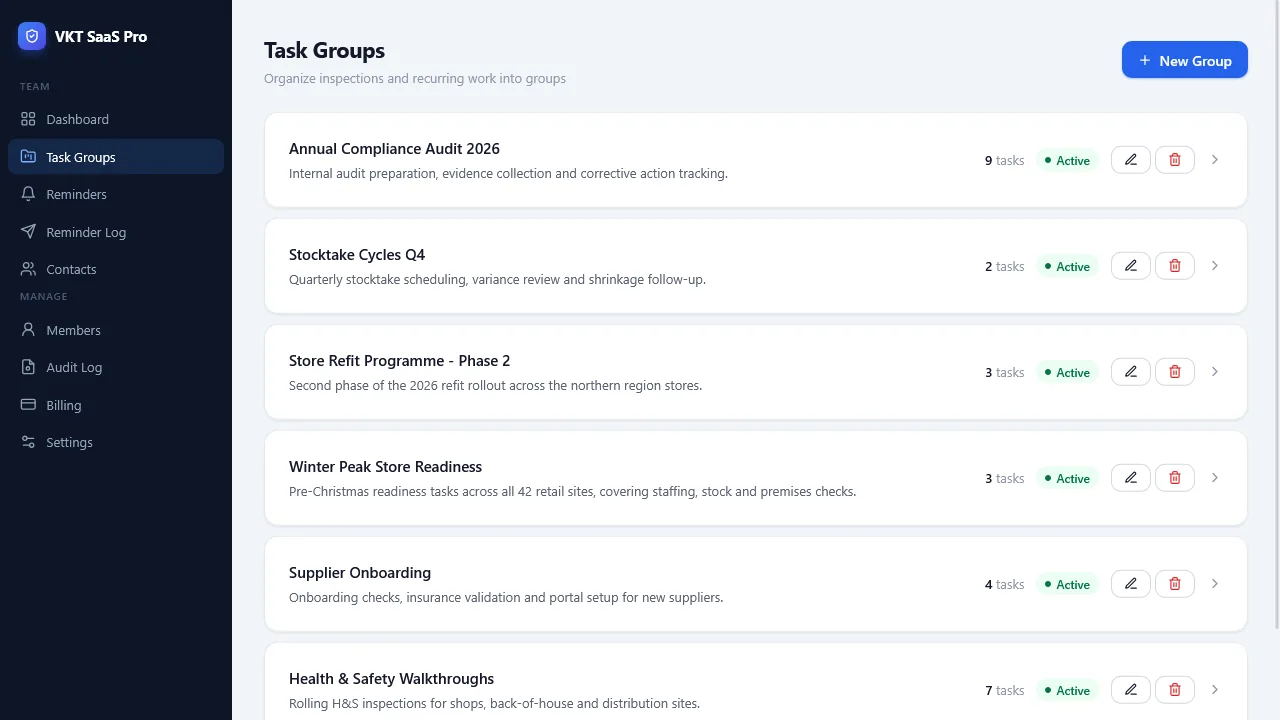Edit the Annual Compliance Audit 2026 group
1280x720 pixels.
[1131, 160]
